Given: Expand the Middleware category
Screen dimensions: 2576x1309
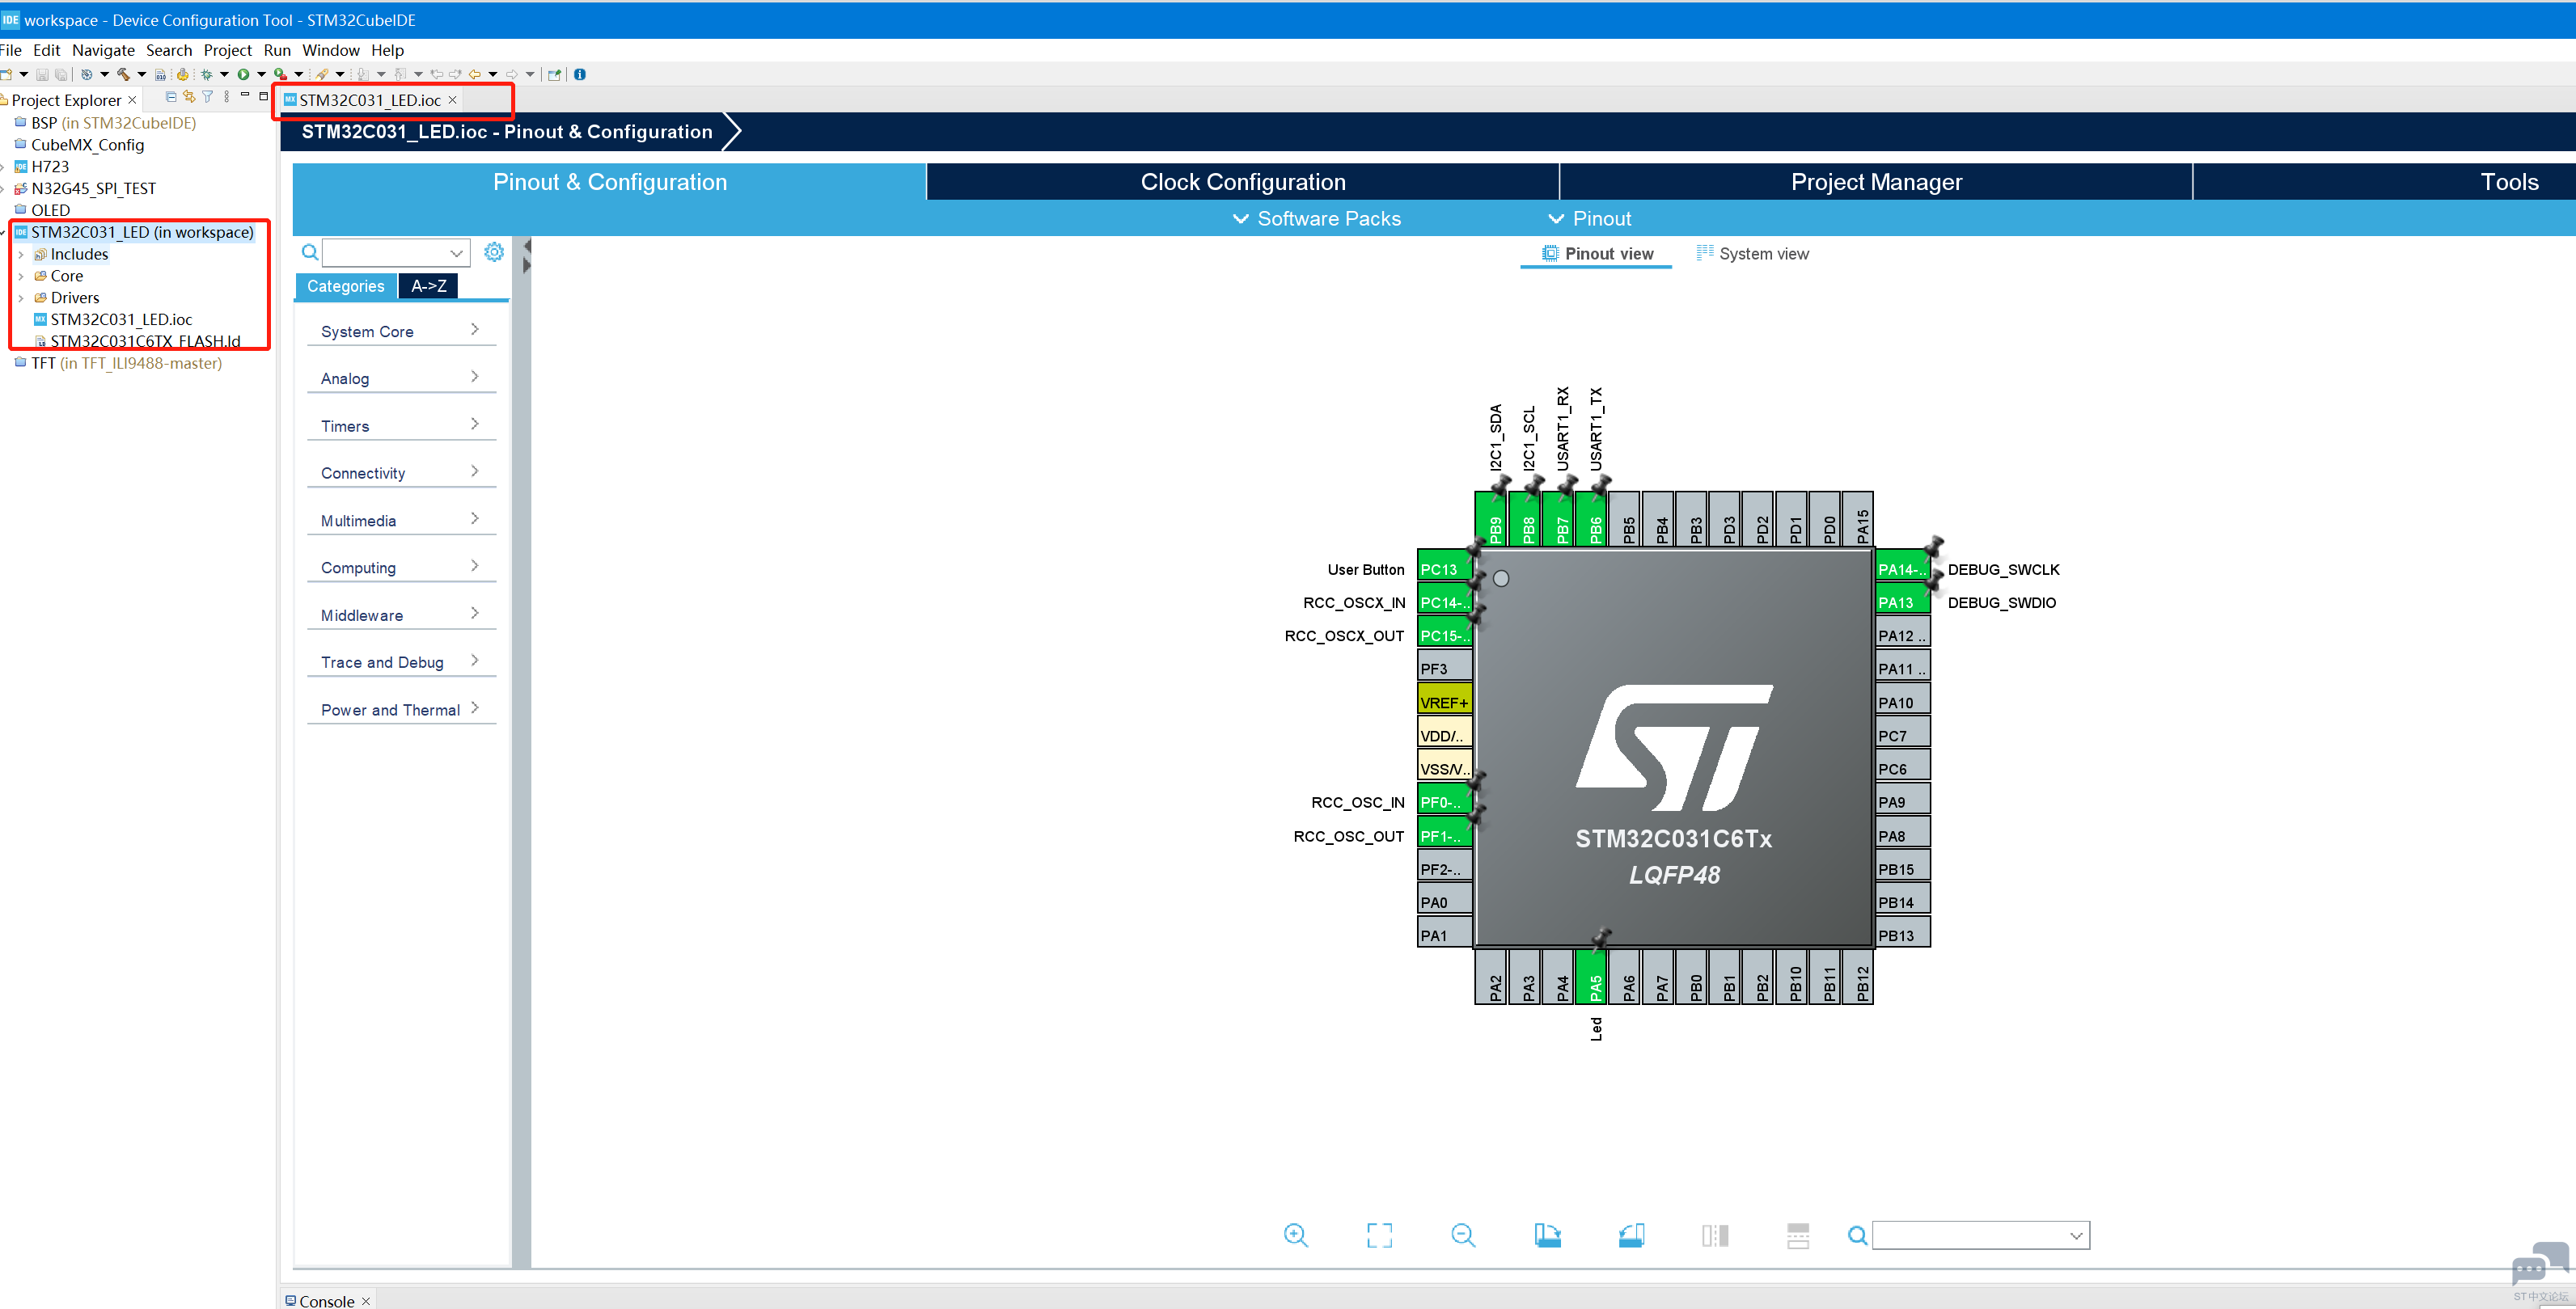Looking at the screenshot, I should 401,615.
